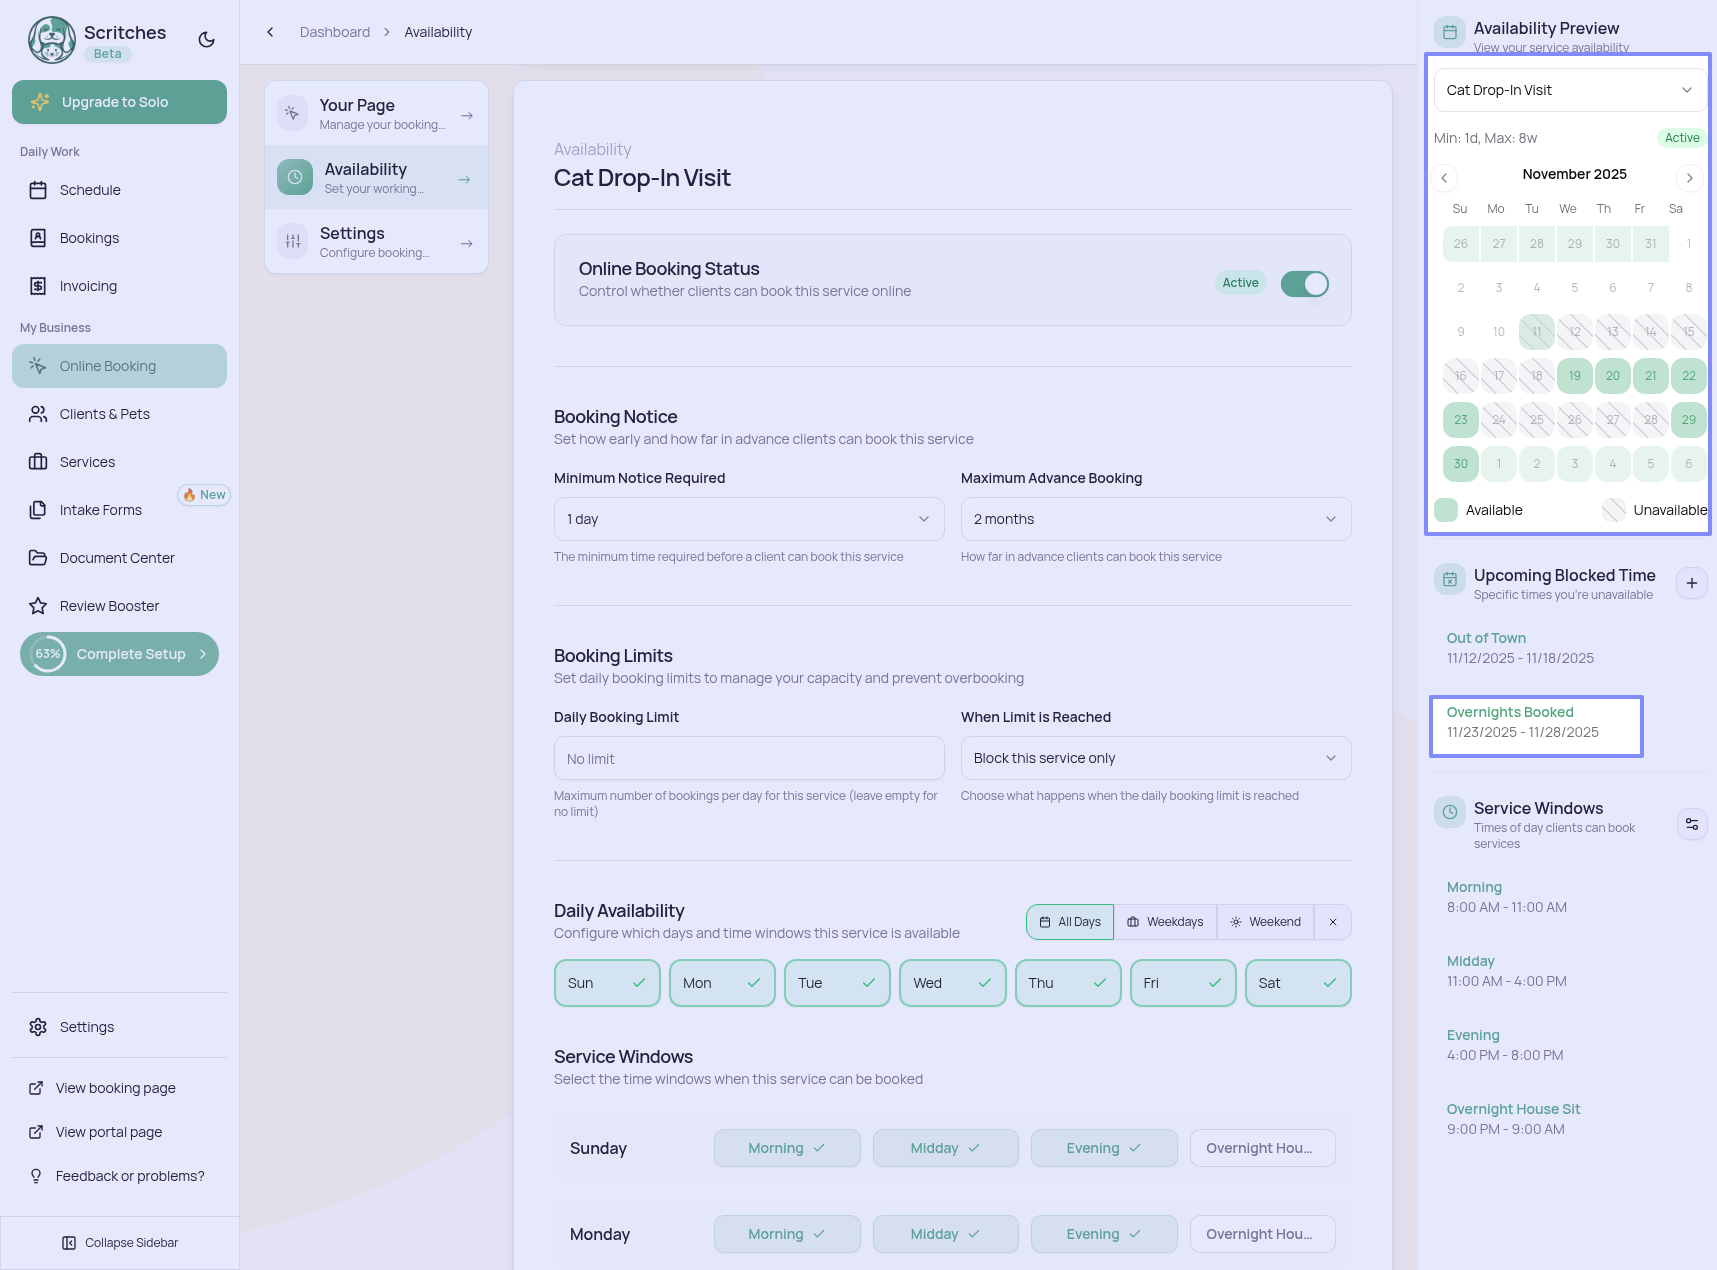The height and width of the screenshot is (1270, 1717).
Task: Clear day selection with X button
Action: pyautogui.click(x=1332, y=922)
